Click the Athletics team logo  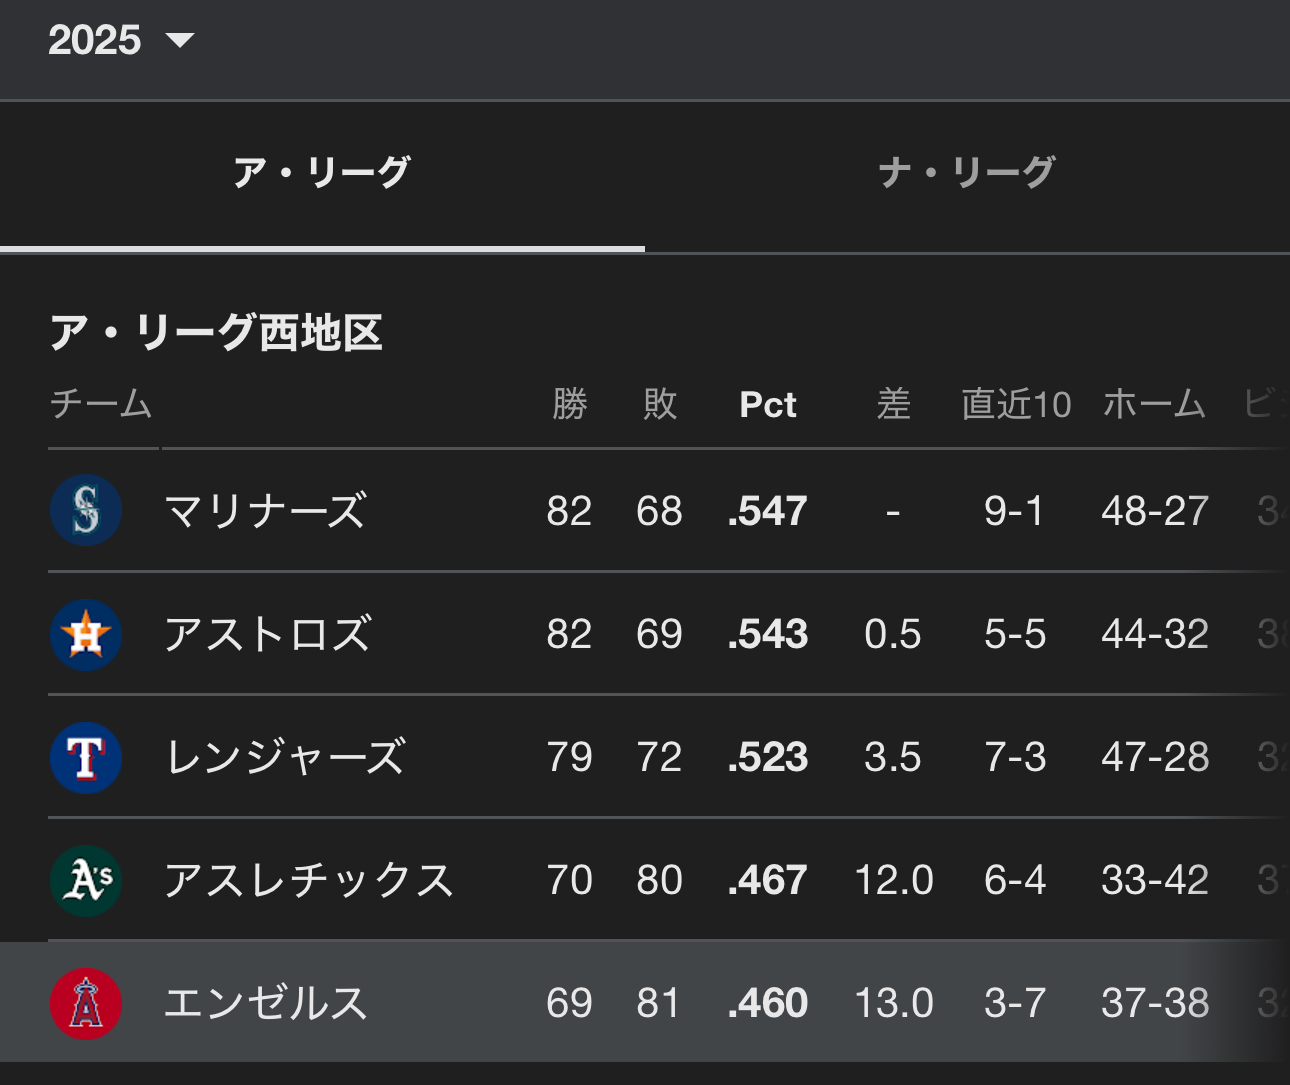(x=86, y=880)
